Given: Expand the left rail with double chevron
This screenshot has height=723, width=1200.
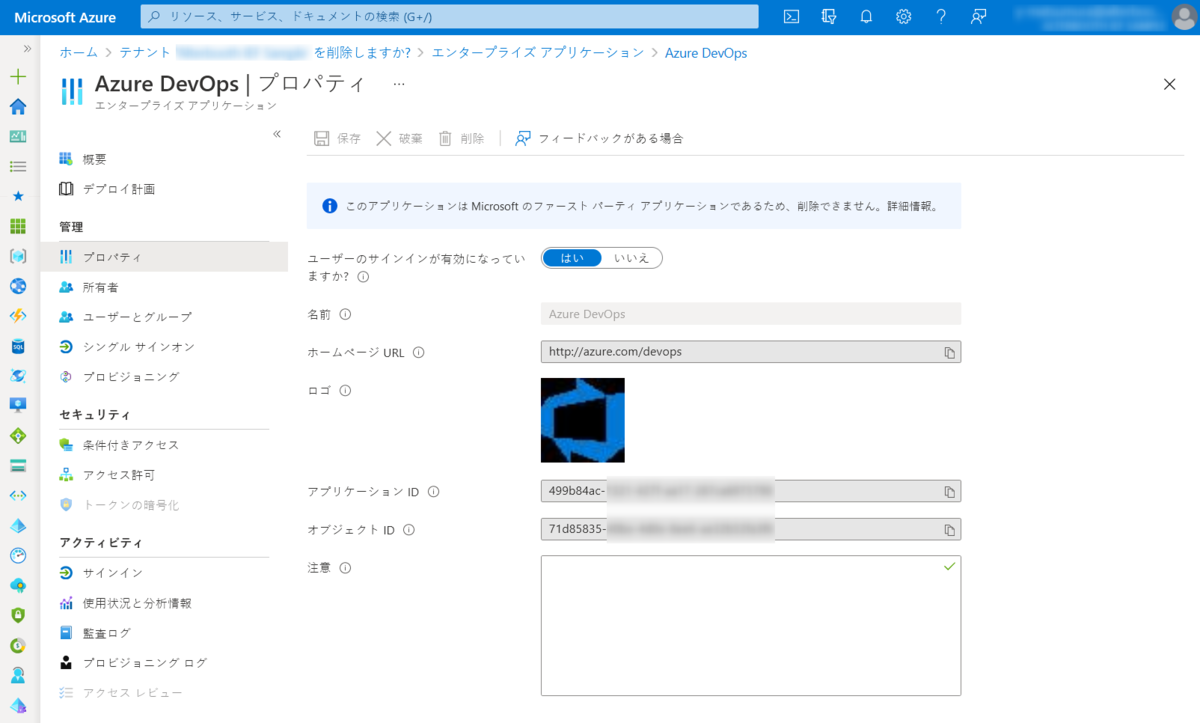Looking at the screenshot, I should [27, 48].
